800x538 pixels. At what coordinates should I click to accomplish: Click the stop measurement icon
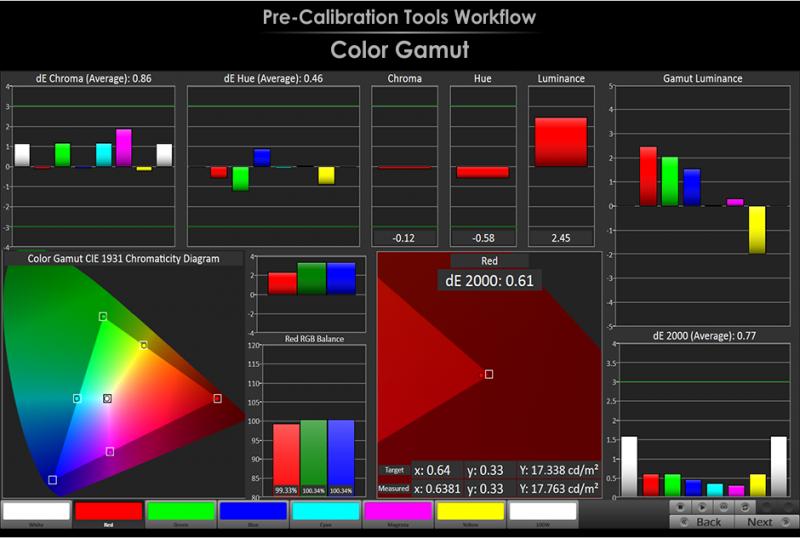click(680, 507)
